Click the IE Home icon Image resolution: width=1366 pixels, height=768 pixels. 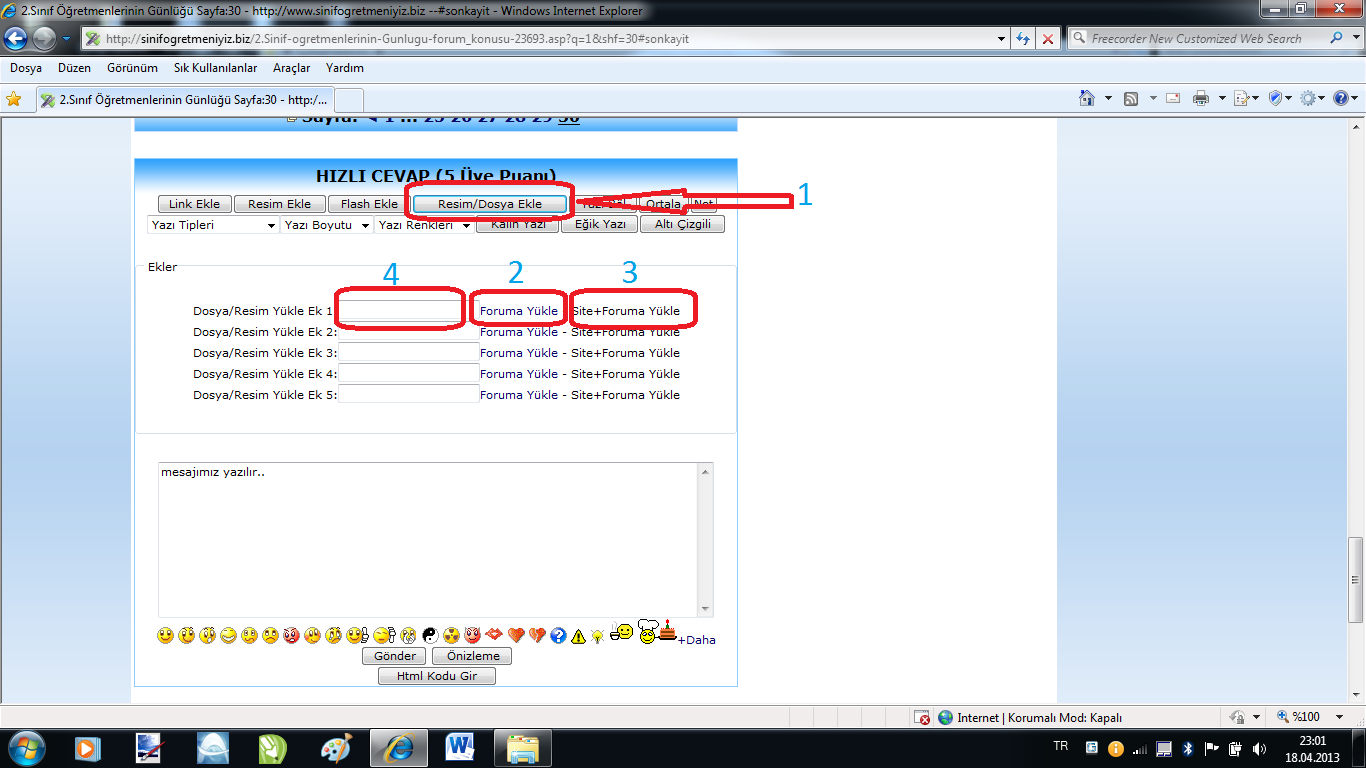point(1087,98)
